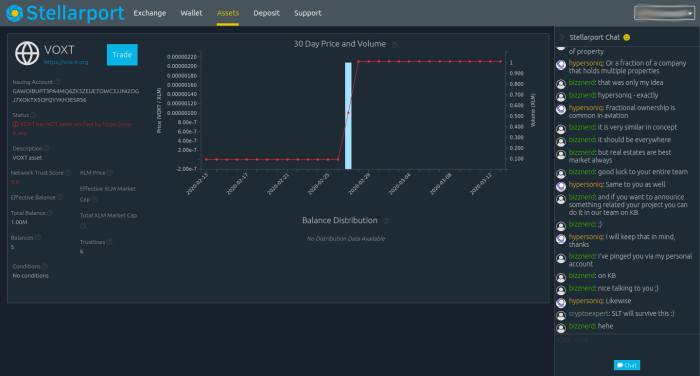Click avatar beside 'good luck to your entire team'
This screenshot has width=700, height=376.
pos(561,174)
